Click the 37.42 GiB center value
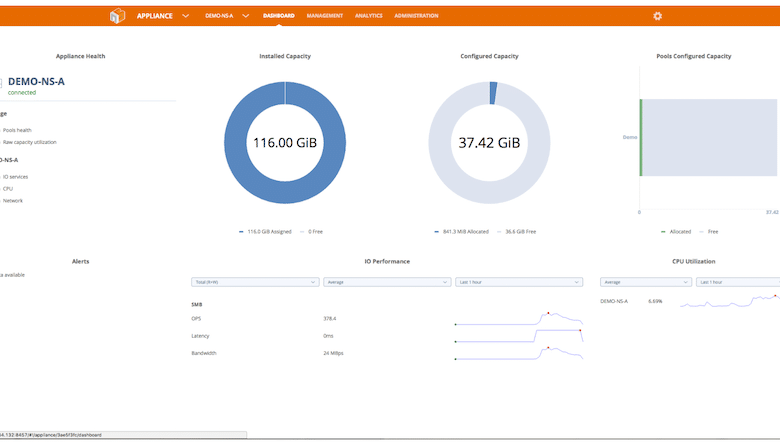 [489, 143]
